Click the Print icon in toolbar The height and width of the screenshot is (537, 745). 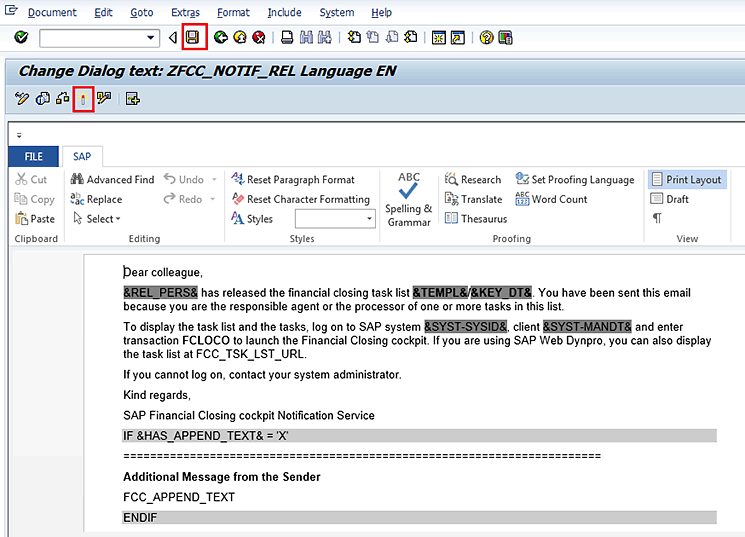click(x=287, y=38)
